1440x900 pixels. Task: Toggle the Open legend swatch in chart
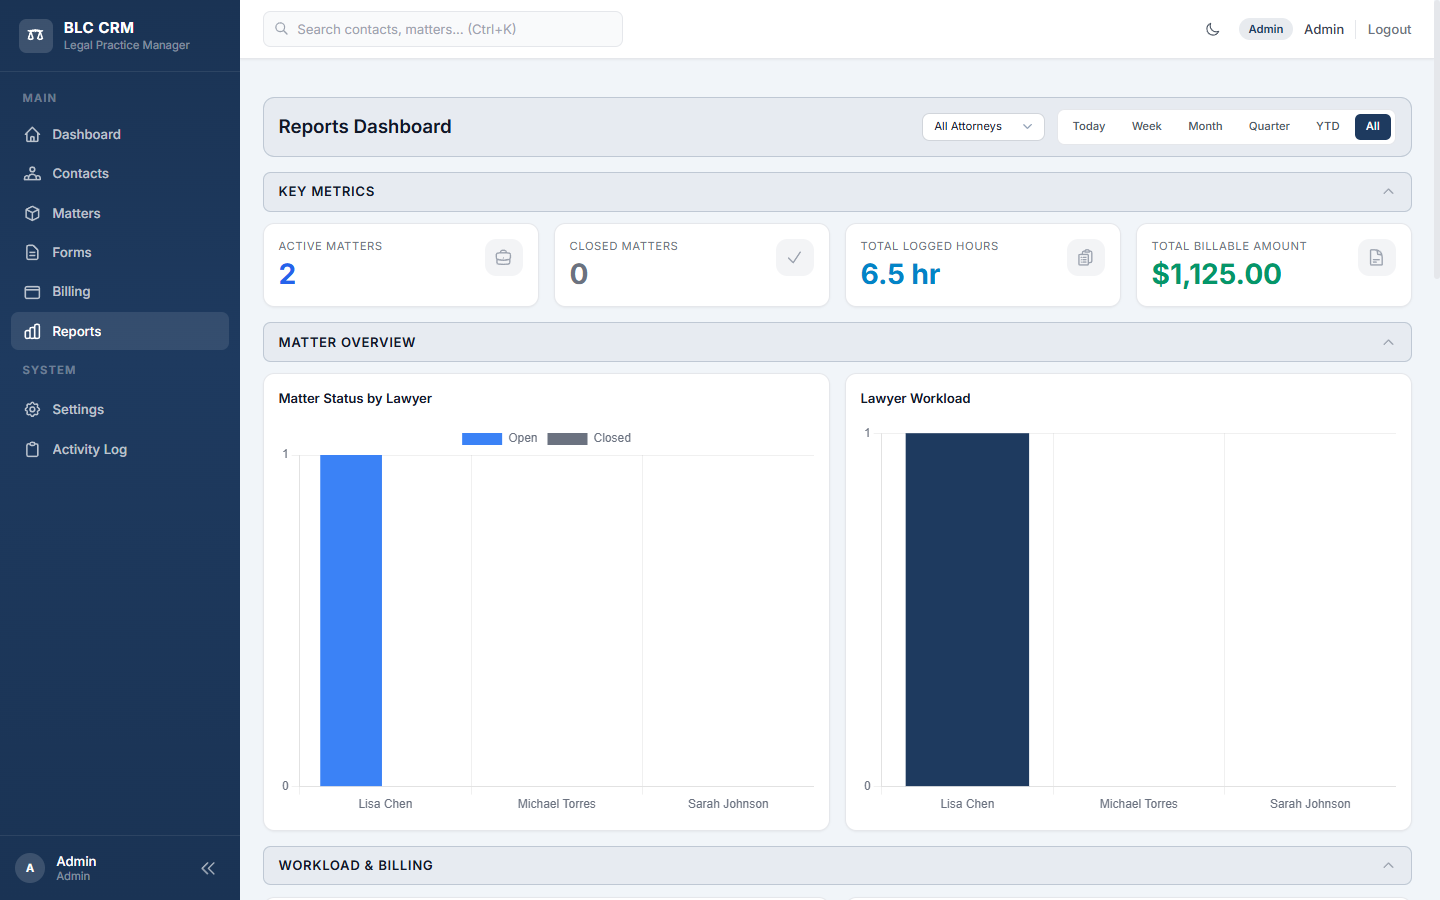(x=482, y=438)
